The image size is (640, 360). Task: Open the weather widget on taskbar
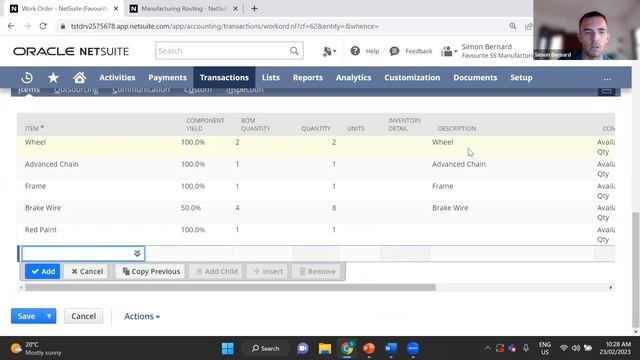(36, 349)
